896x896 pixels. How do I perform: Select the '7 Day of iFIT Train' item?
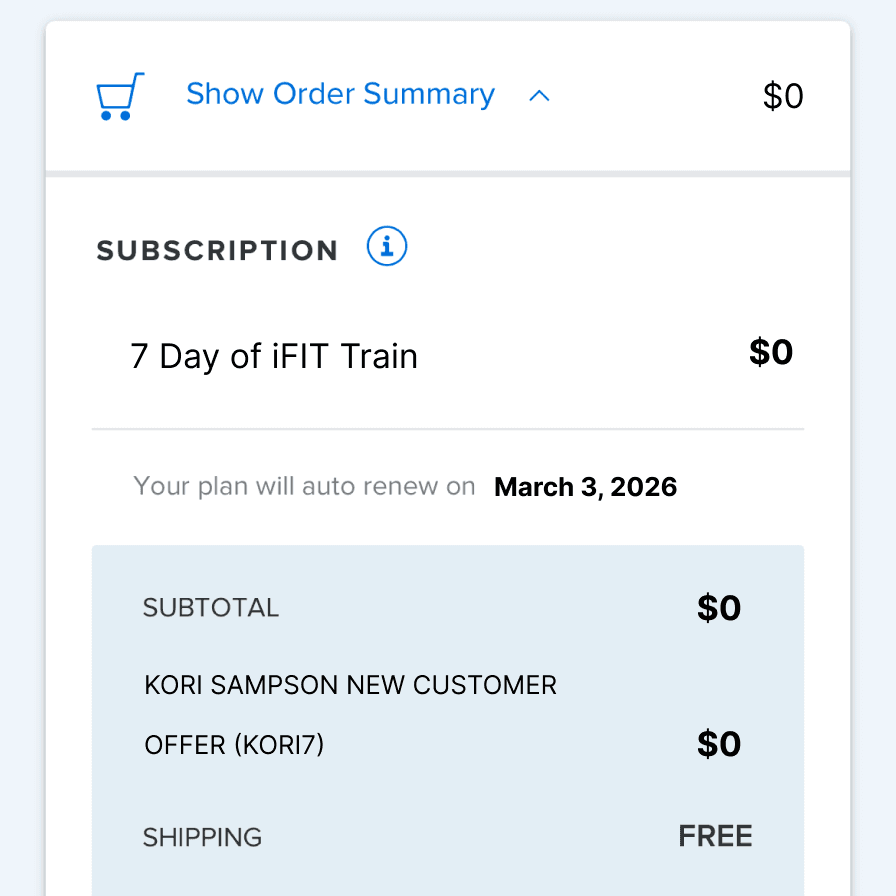[273, 356]
